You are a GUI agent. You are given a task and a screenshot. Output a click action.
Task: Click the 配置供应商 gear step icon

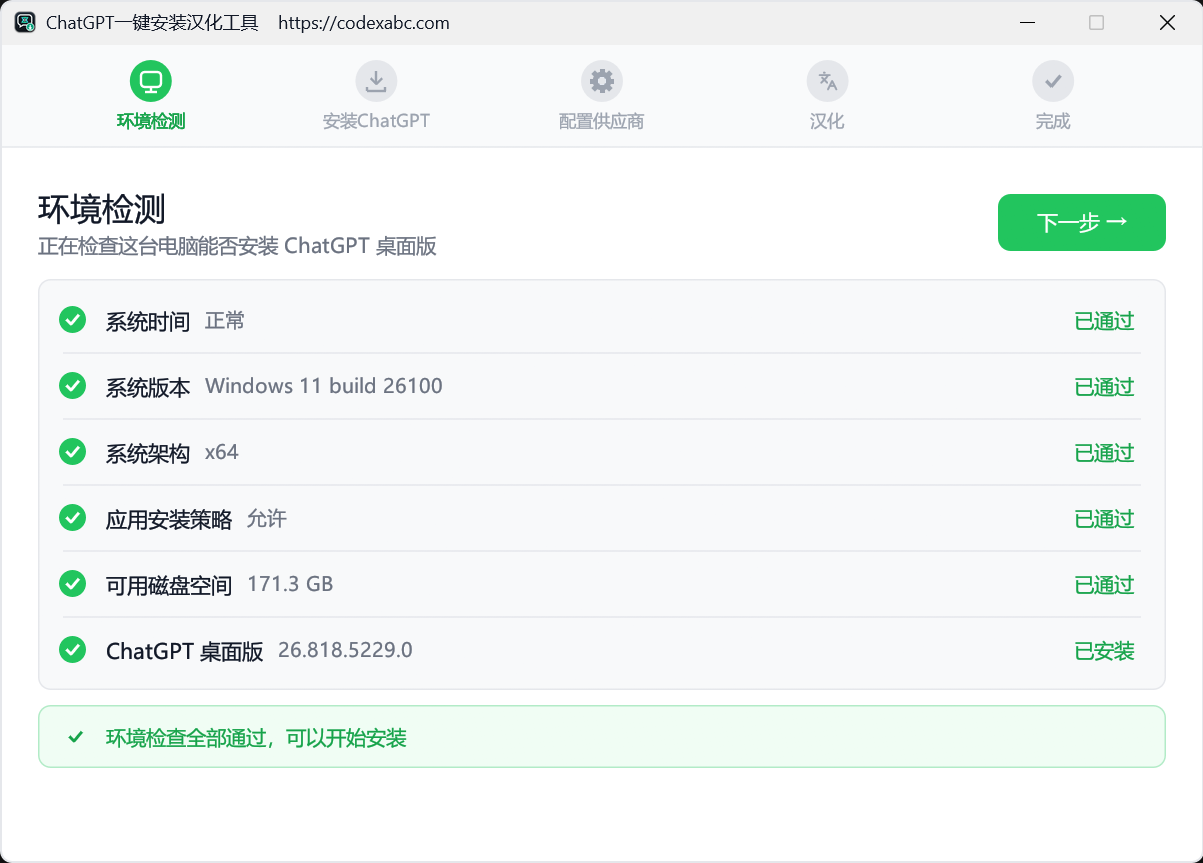pos(602,81)
